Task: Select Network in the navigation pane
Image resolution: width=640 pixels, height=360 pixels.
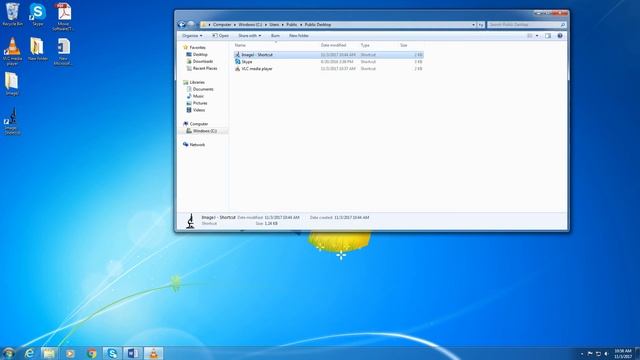Action: [x=197, y=144]
